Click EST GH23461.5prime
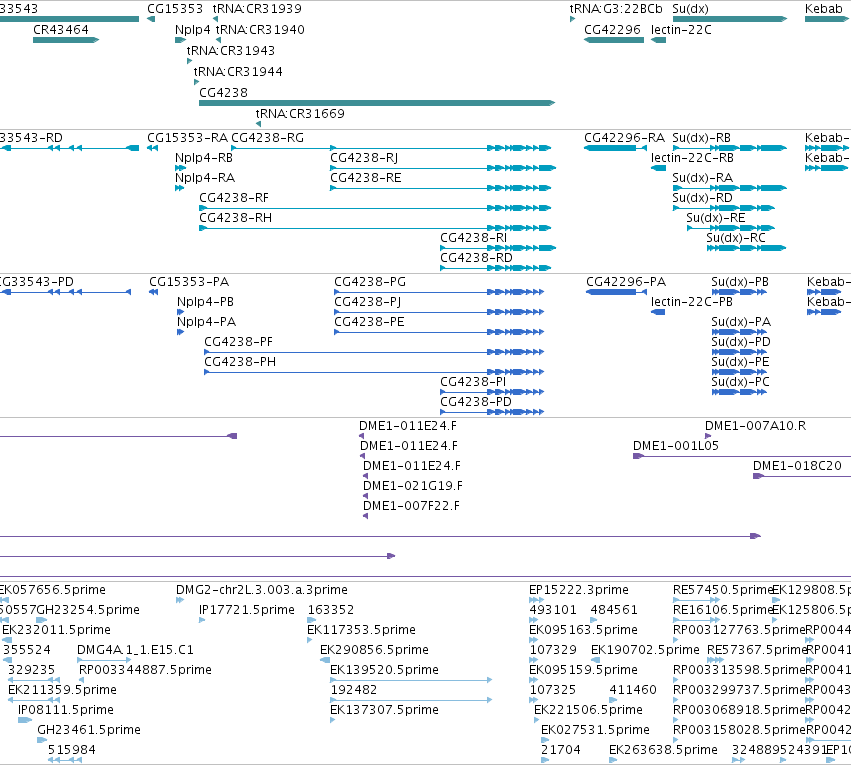The image size is (851, 765). 88,730
